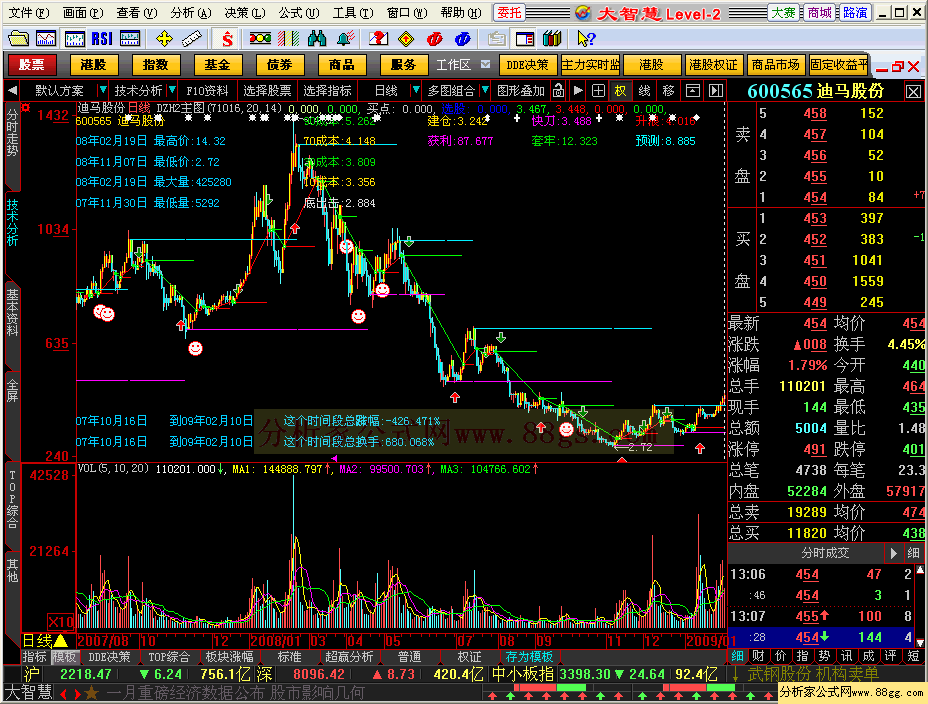
Task: Click the RSI indicator toolbar icon
Action: point(102,39)
